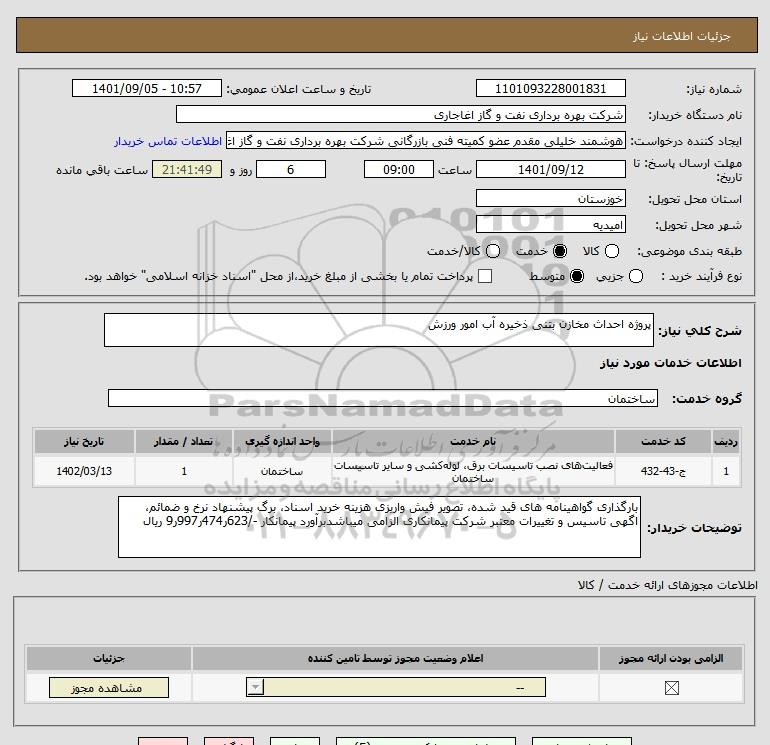Image resolution: width=770 pixels, height=745 pixels.
Task: Click the row number cell 1
Action: [x=726, y=471]
